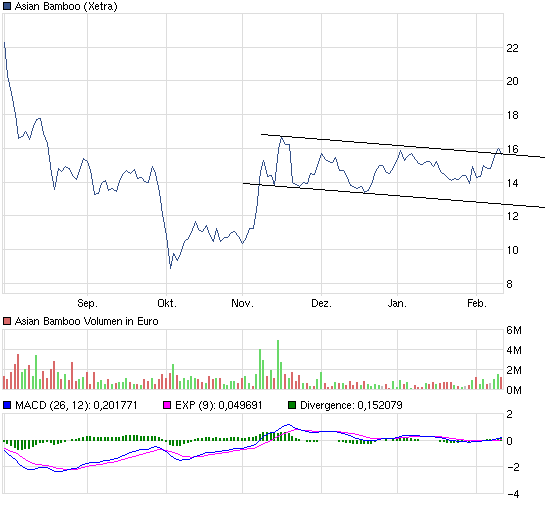This screenshot has width=545, height=507.
Task: Click the price axis value 22
Action: click(512, 48)
